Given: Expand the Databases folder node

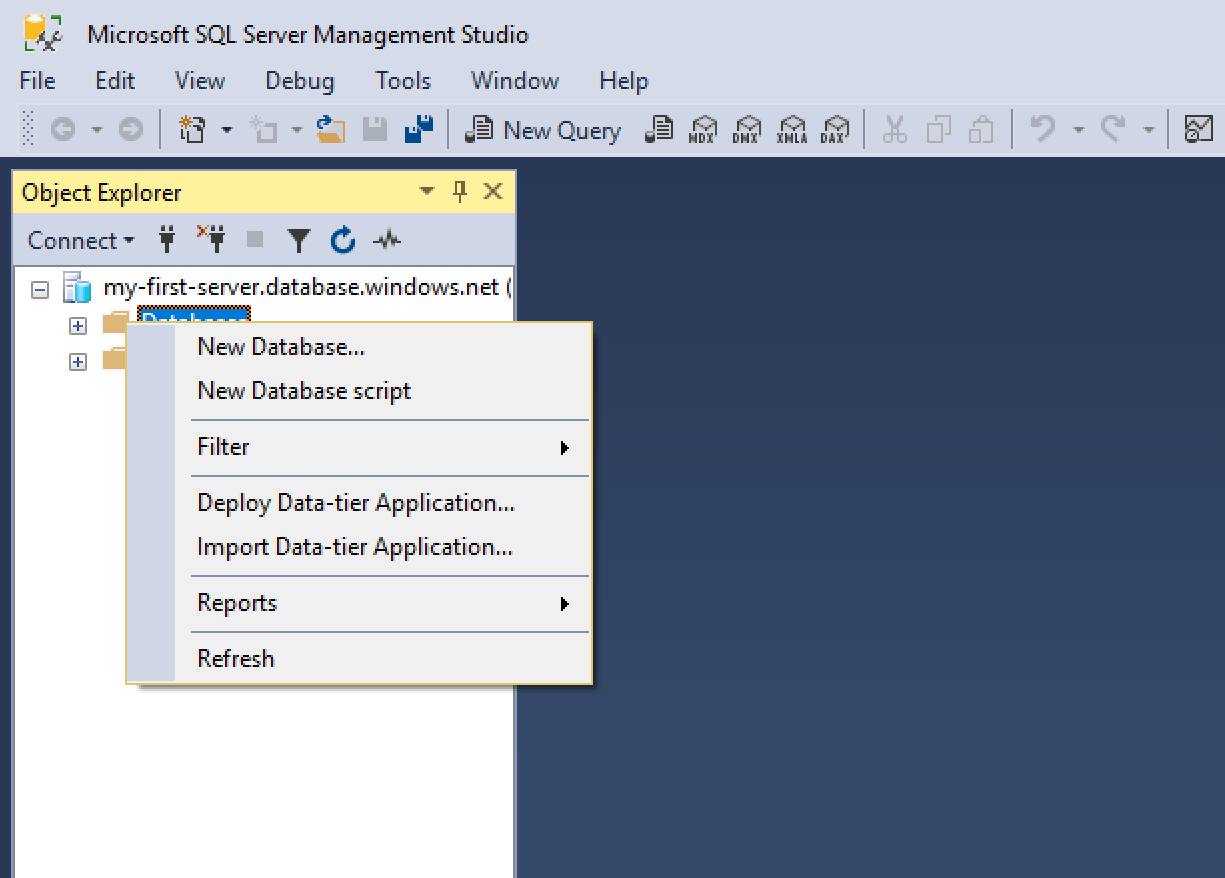Looking at the screenshot, I should click(78, 325).
